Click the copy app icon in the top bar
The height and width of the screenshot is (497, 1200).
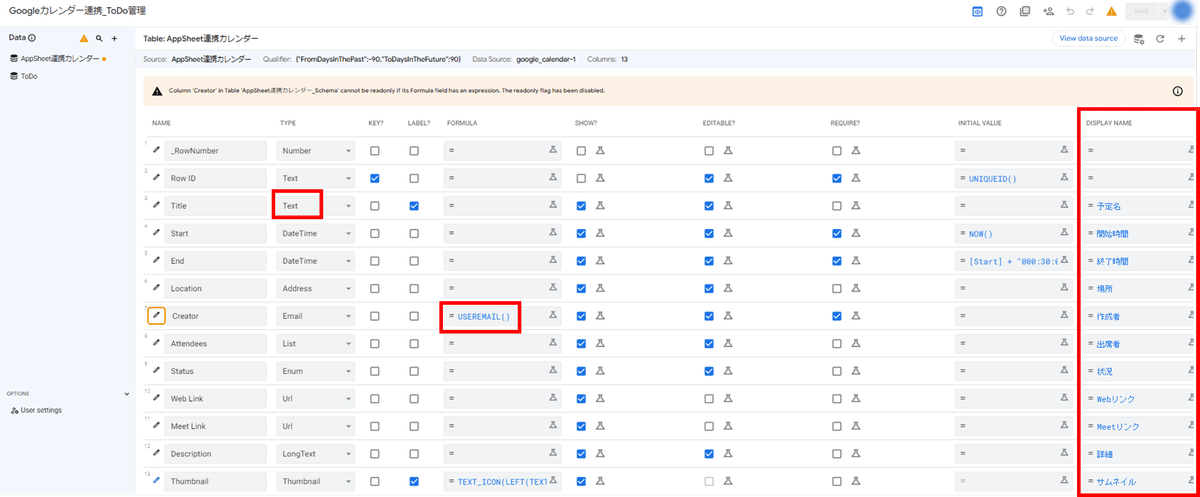coord(1025,11)
